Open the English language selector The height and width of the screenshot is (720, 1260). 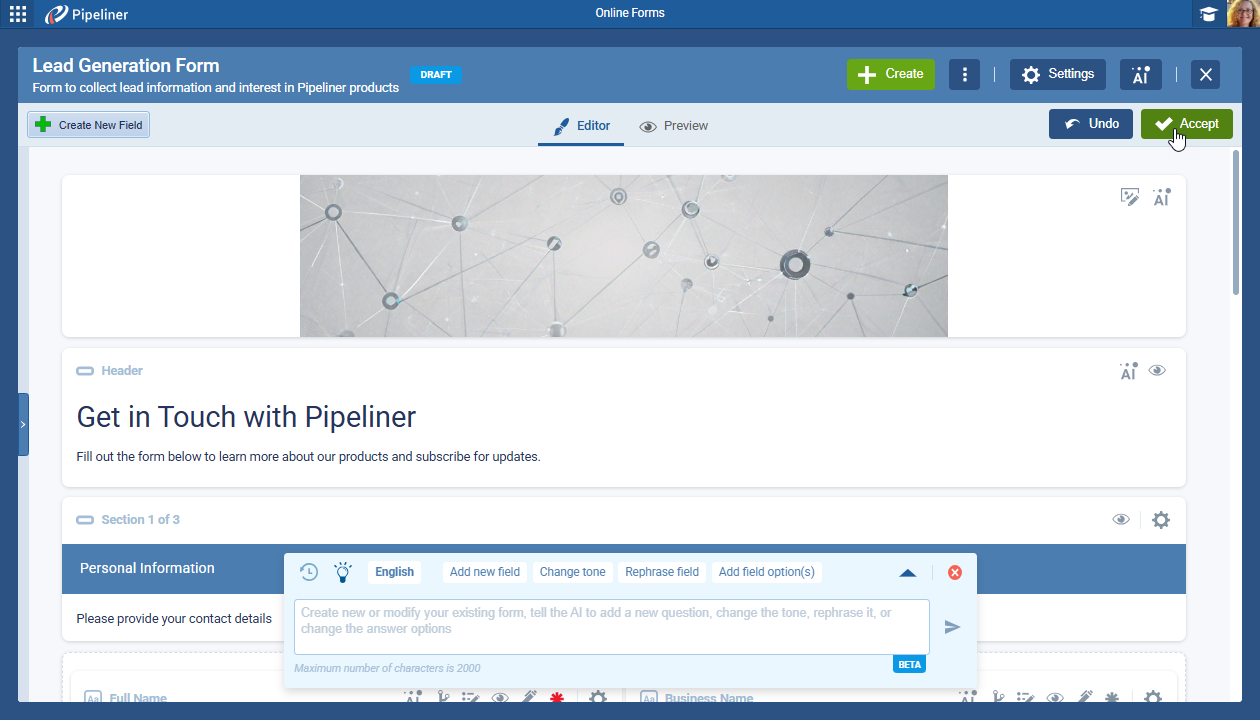(394, 572)
